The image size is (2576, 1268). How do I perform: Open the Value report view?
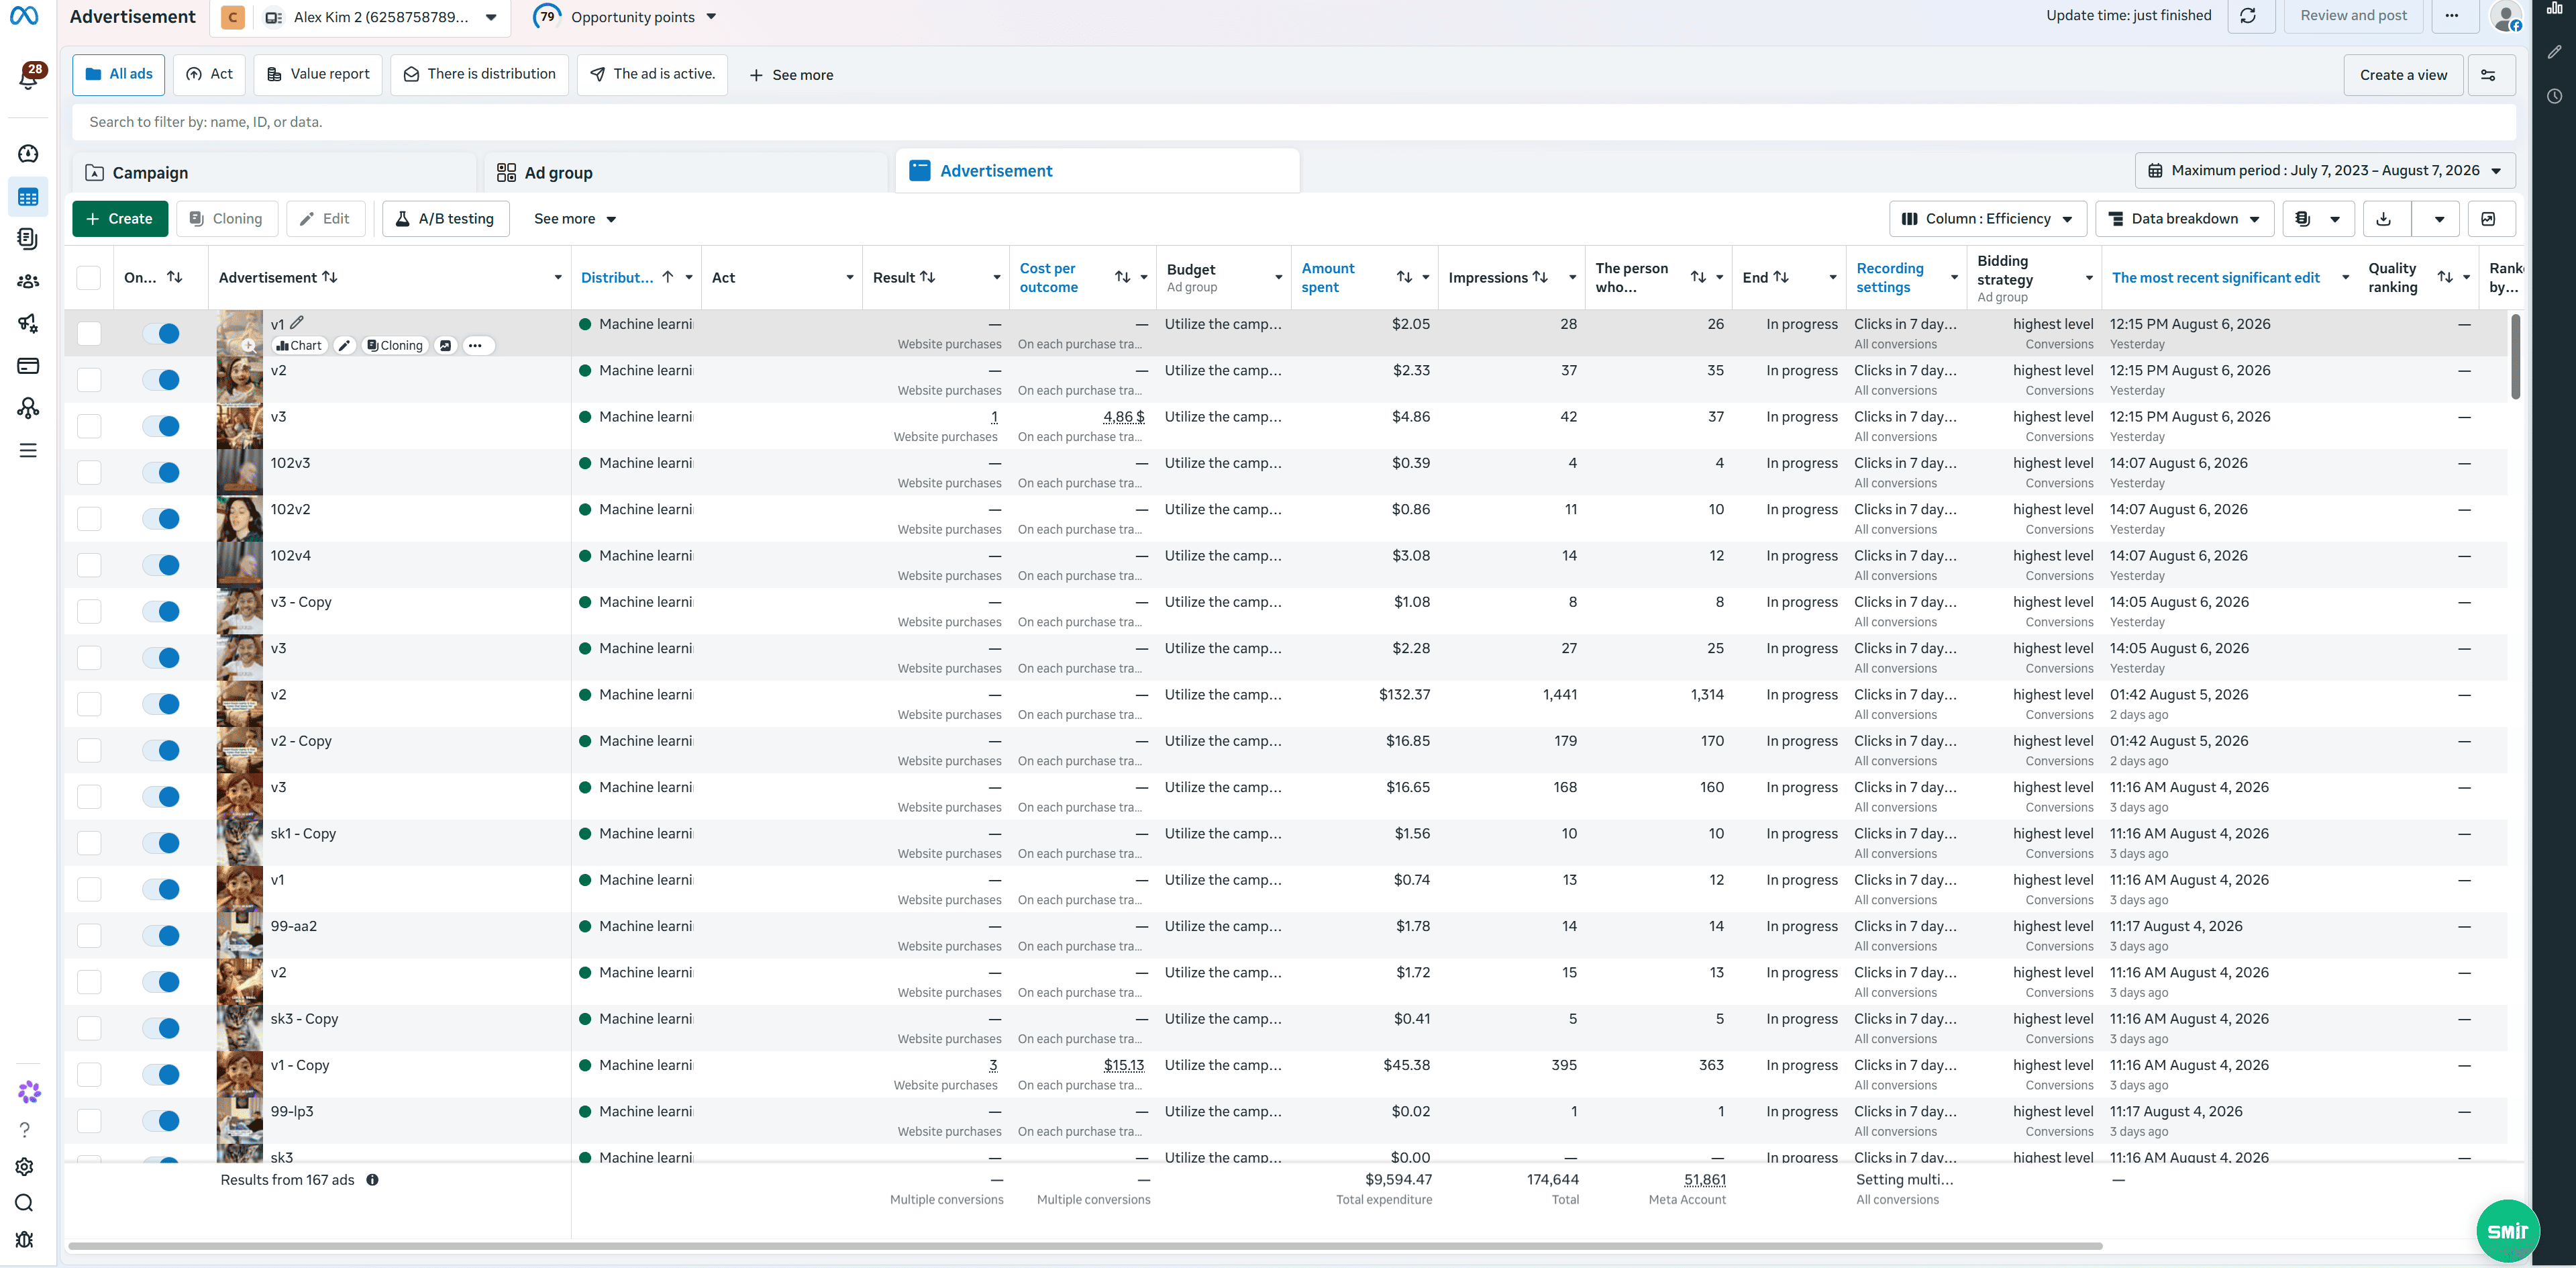(318, 74)
